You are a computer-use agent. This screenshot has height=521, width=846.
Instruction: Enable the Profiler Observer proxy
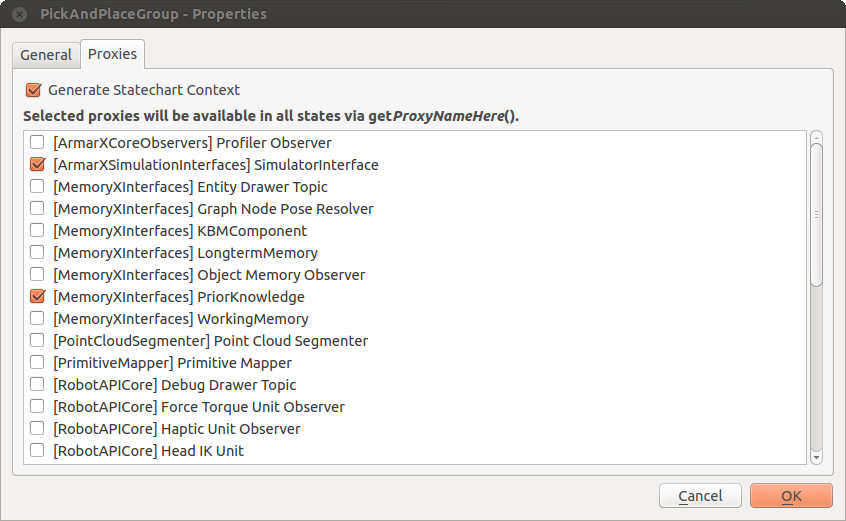click(x=37, y=142)
